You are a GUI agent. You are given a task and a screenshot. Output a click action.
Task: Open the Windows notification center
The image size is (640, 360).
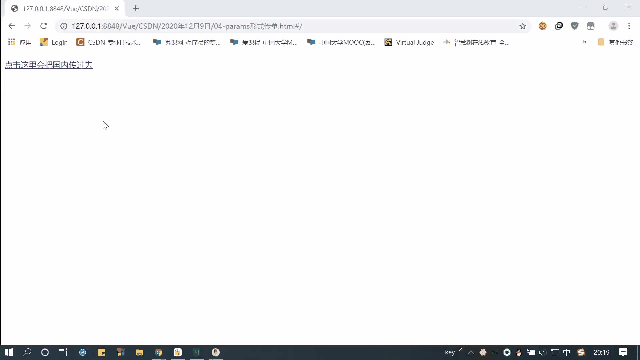[x=623, y=352]
